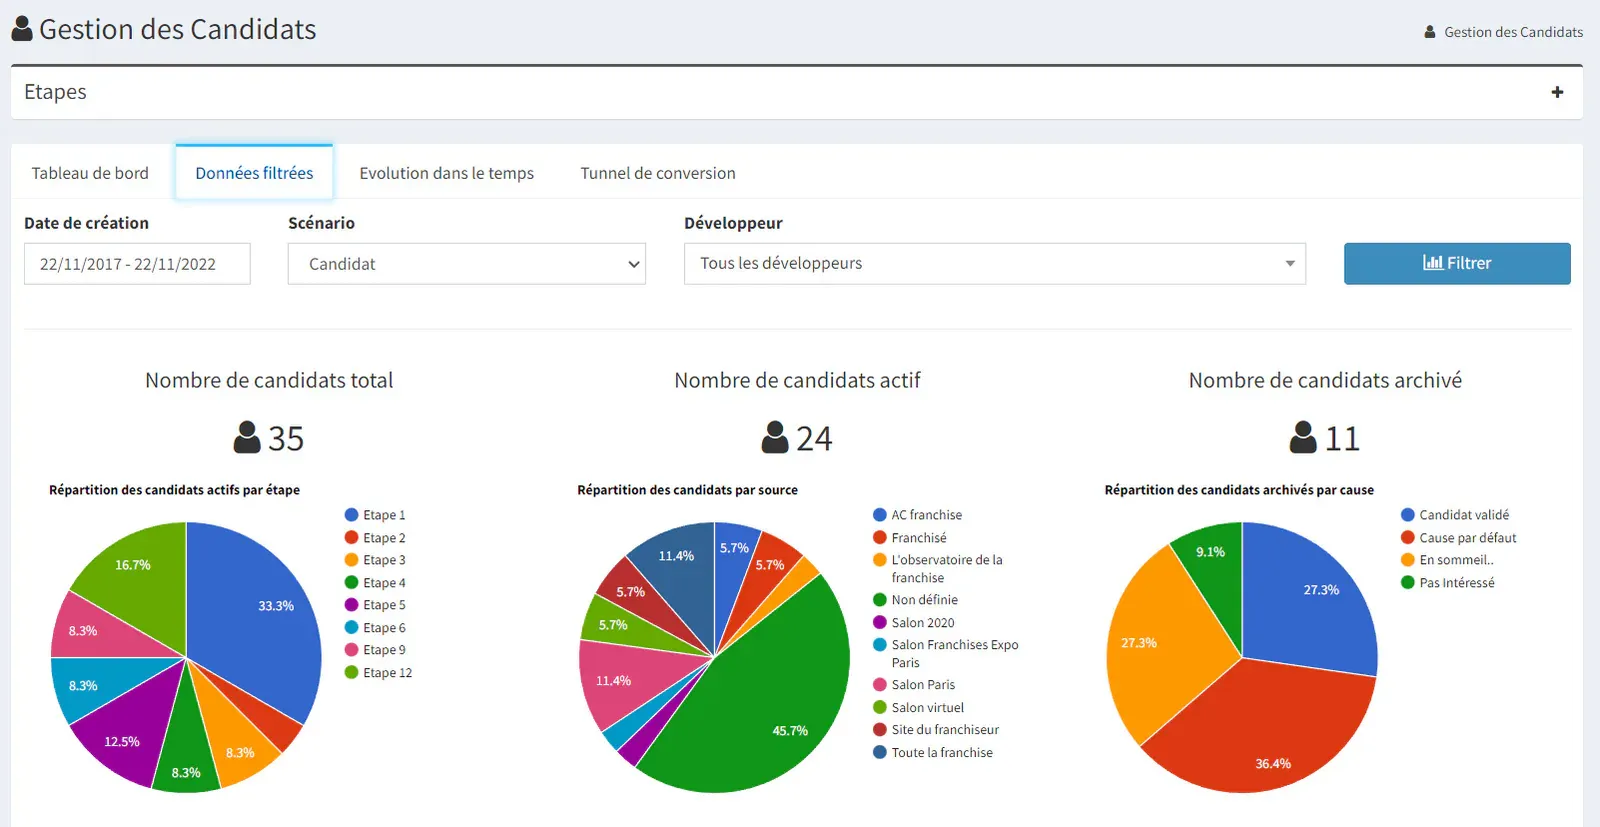Click the date range input field
The width and height of the screenshot is (1600, 827).
click(x=137, y=264)
